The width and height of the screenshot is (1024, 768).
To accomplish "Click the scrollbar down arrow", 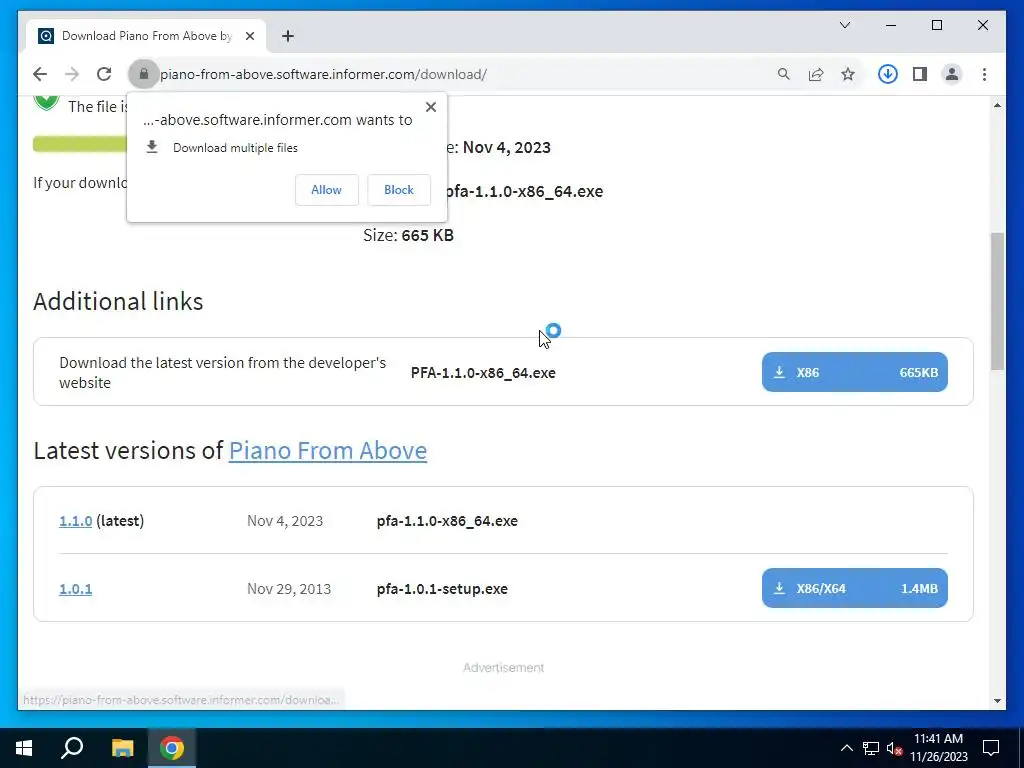I will point(997,701).
